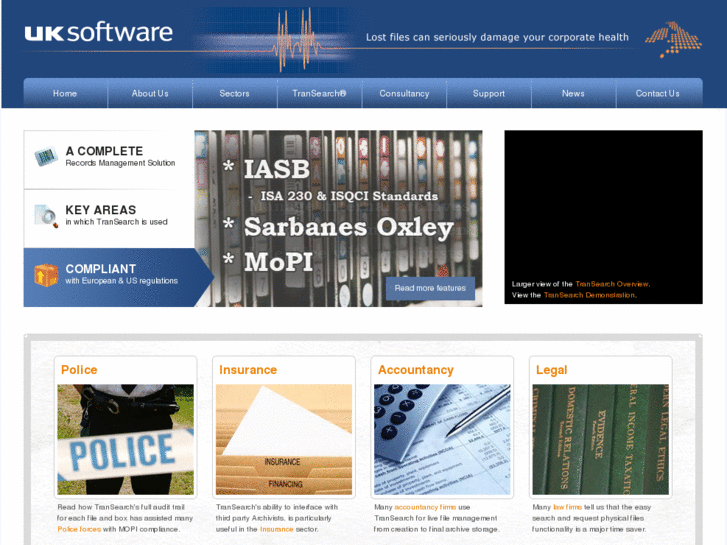Click the barcode icon beside A Complete

point(46,156)
